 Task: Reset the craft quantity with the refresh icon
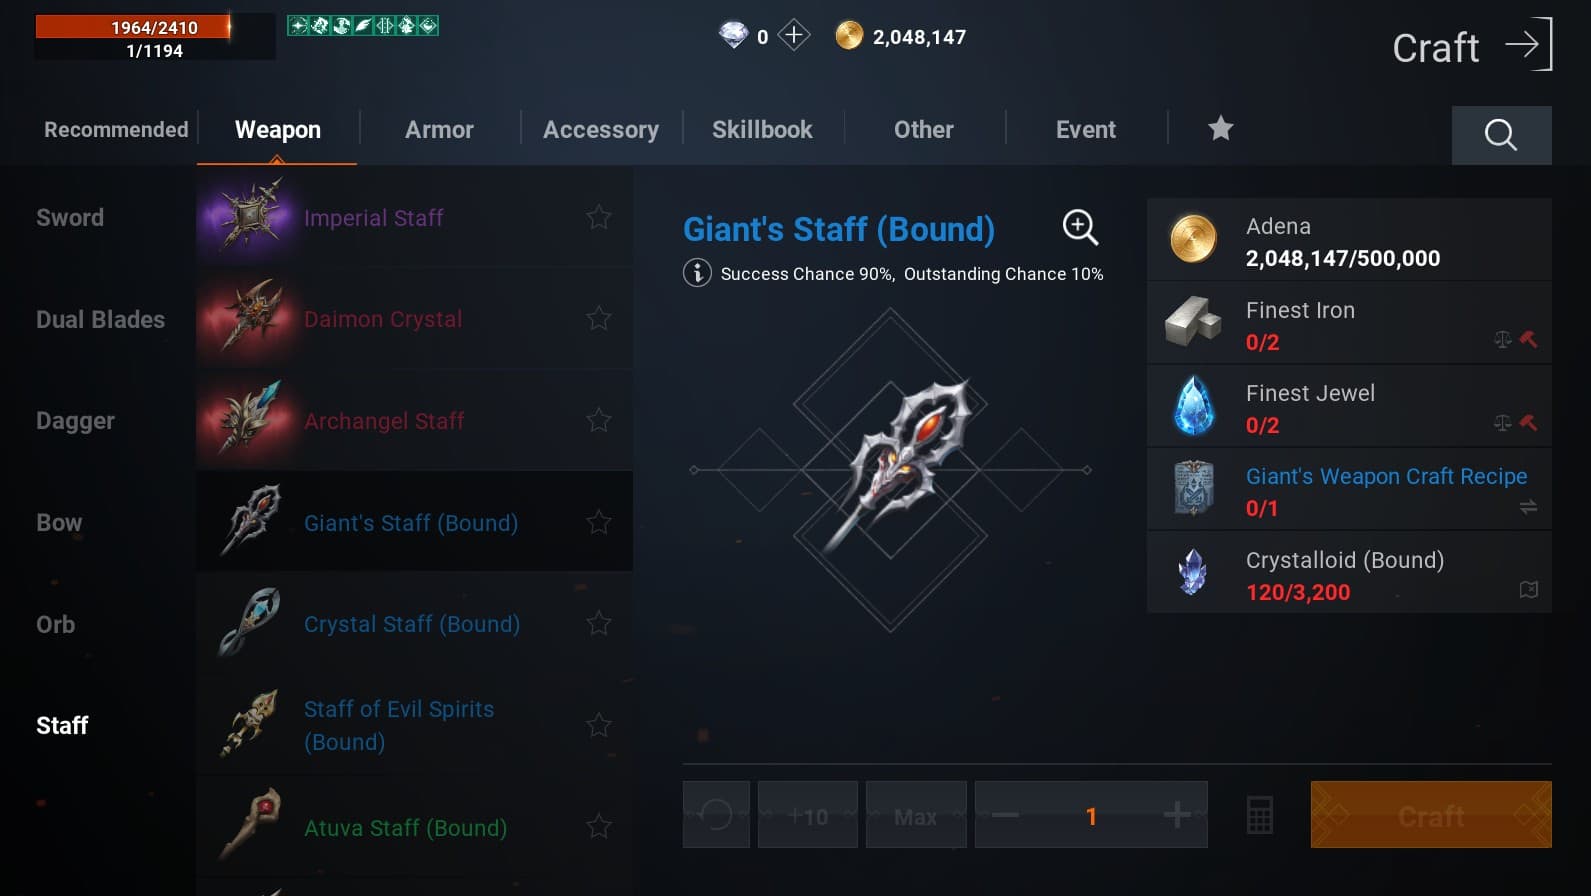716,815
